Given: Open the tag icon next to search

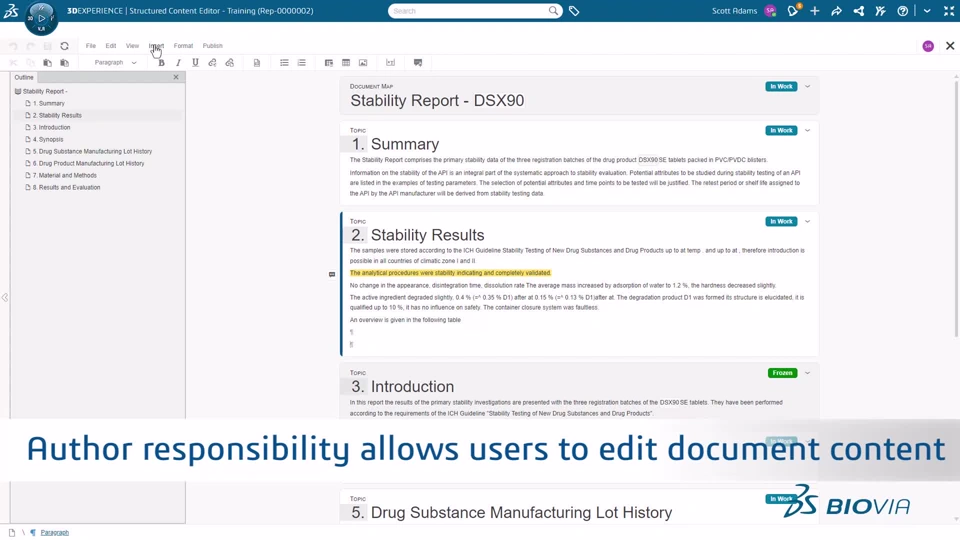Looking at the screenshot, I should [x=574, y=11].
